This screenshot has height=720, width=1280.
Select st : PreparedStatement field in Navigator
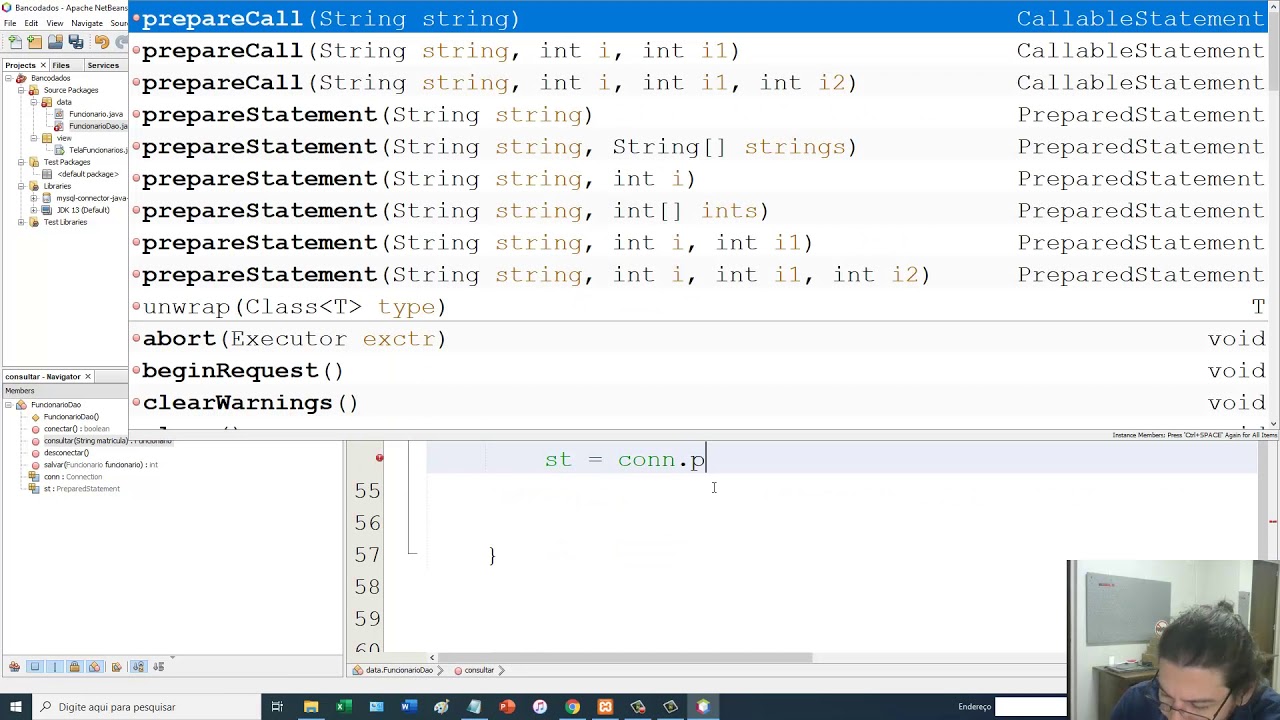pyautogui.click(x=81, y=489)
